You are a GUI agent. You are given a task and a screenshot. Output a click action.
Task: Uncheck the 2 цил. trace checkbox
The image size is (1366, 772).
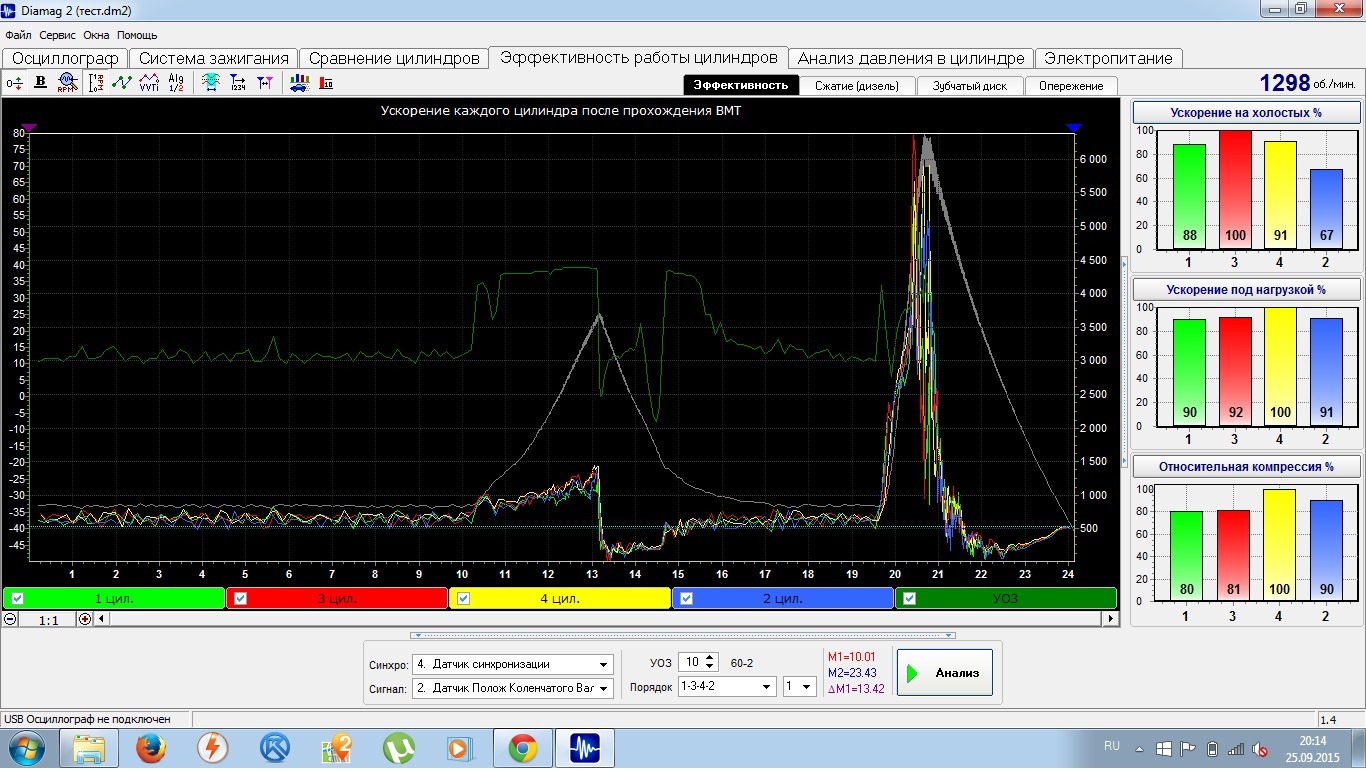(x=686, y=598)
